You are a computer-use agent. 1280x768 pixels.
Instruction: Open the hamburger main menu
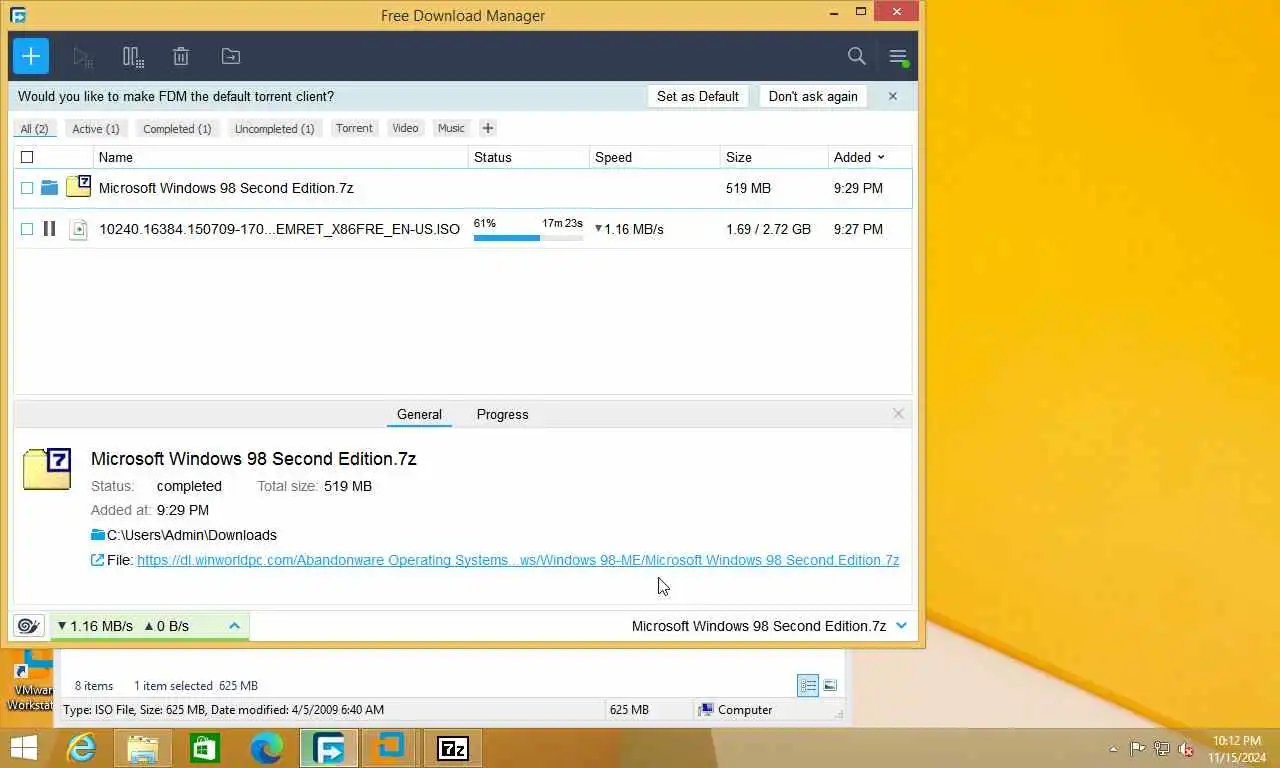[898, 57]
